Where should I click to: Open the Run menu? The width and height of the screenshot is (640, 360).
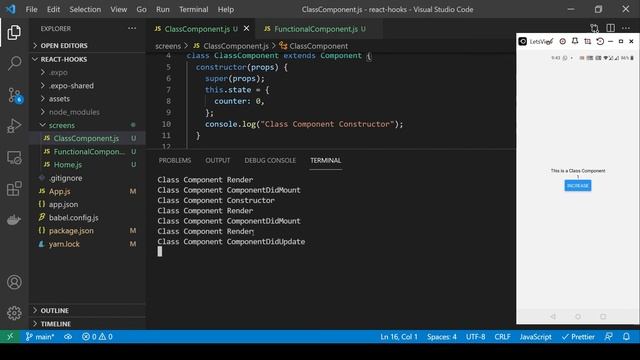(x=162, y=9)
